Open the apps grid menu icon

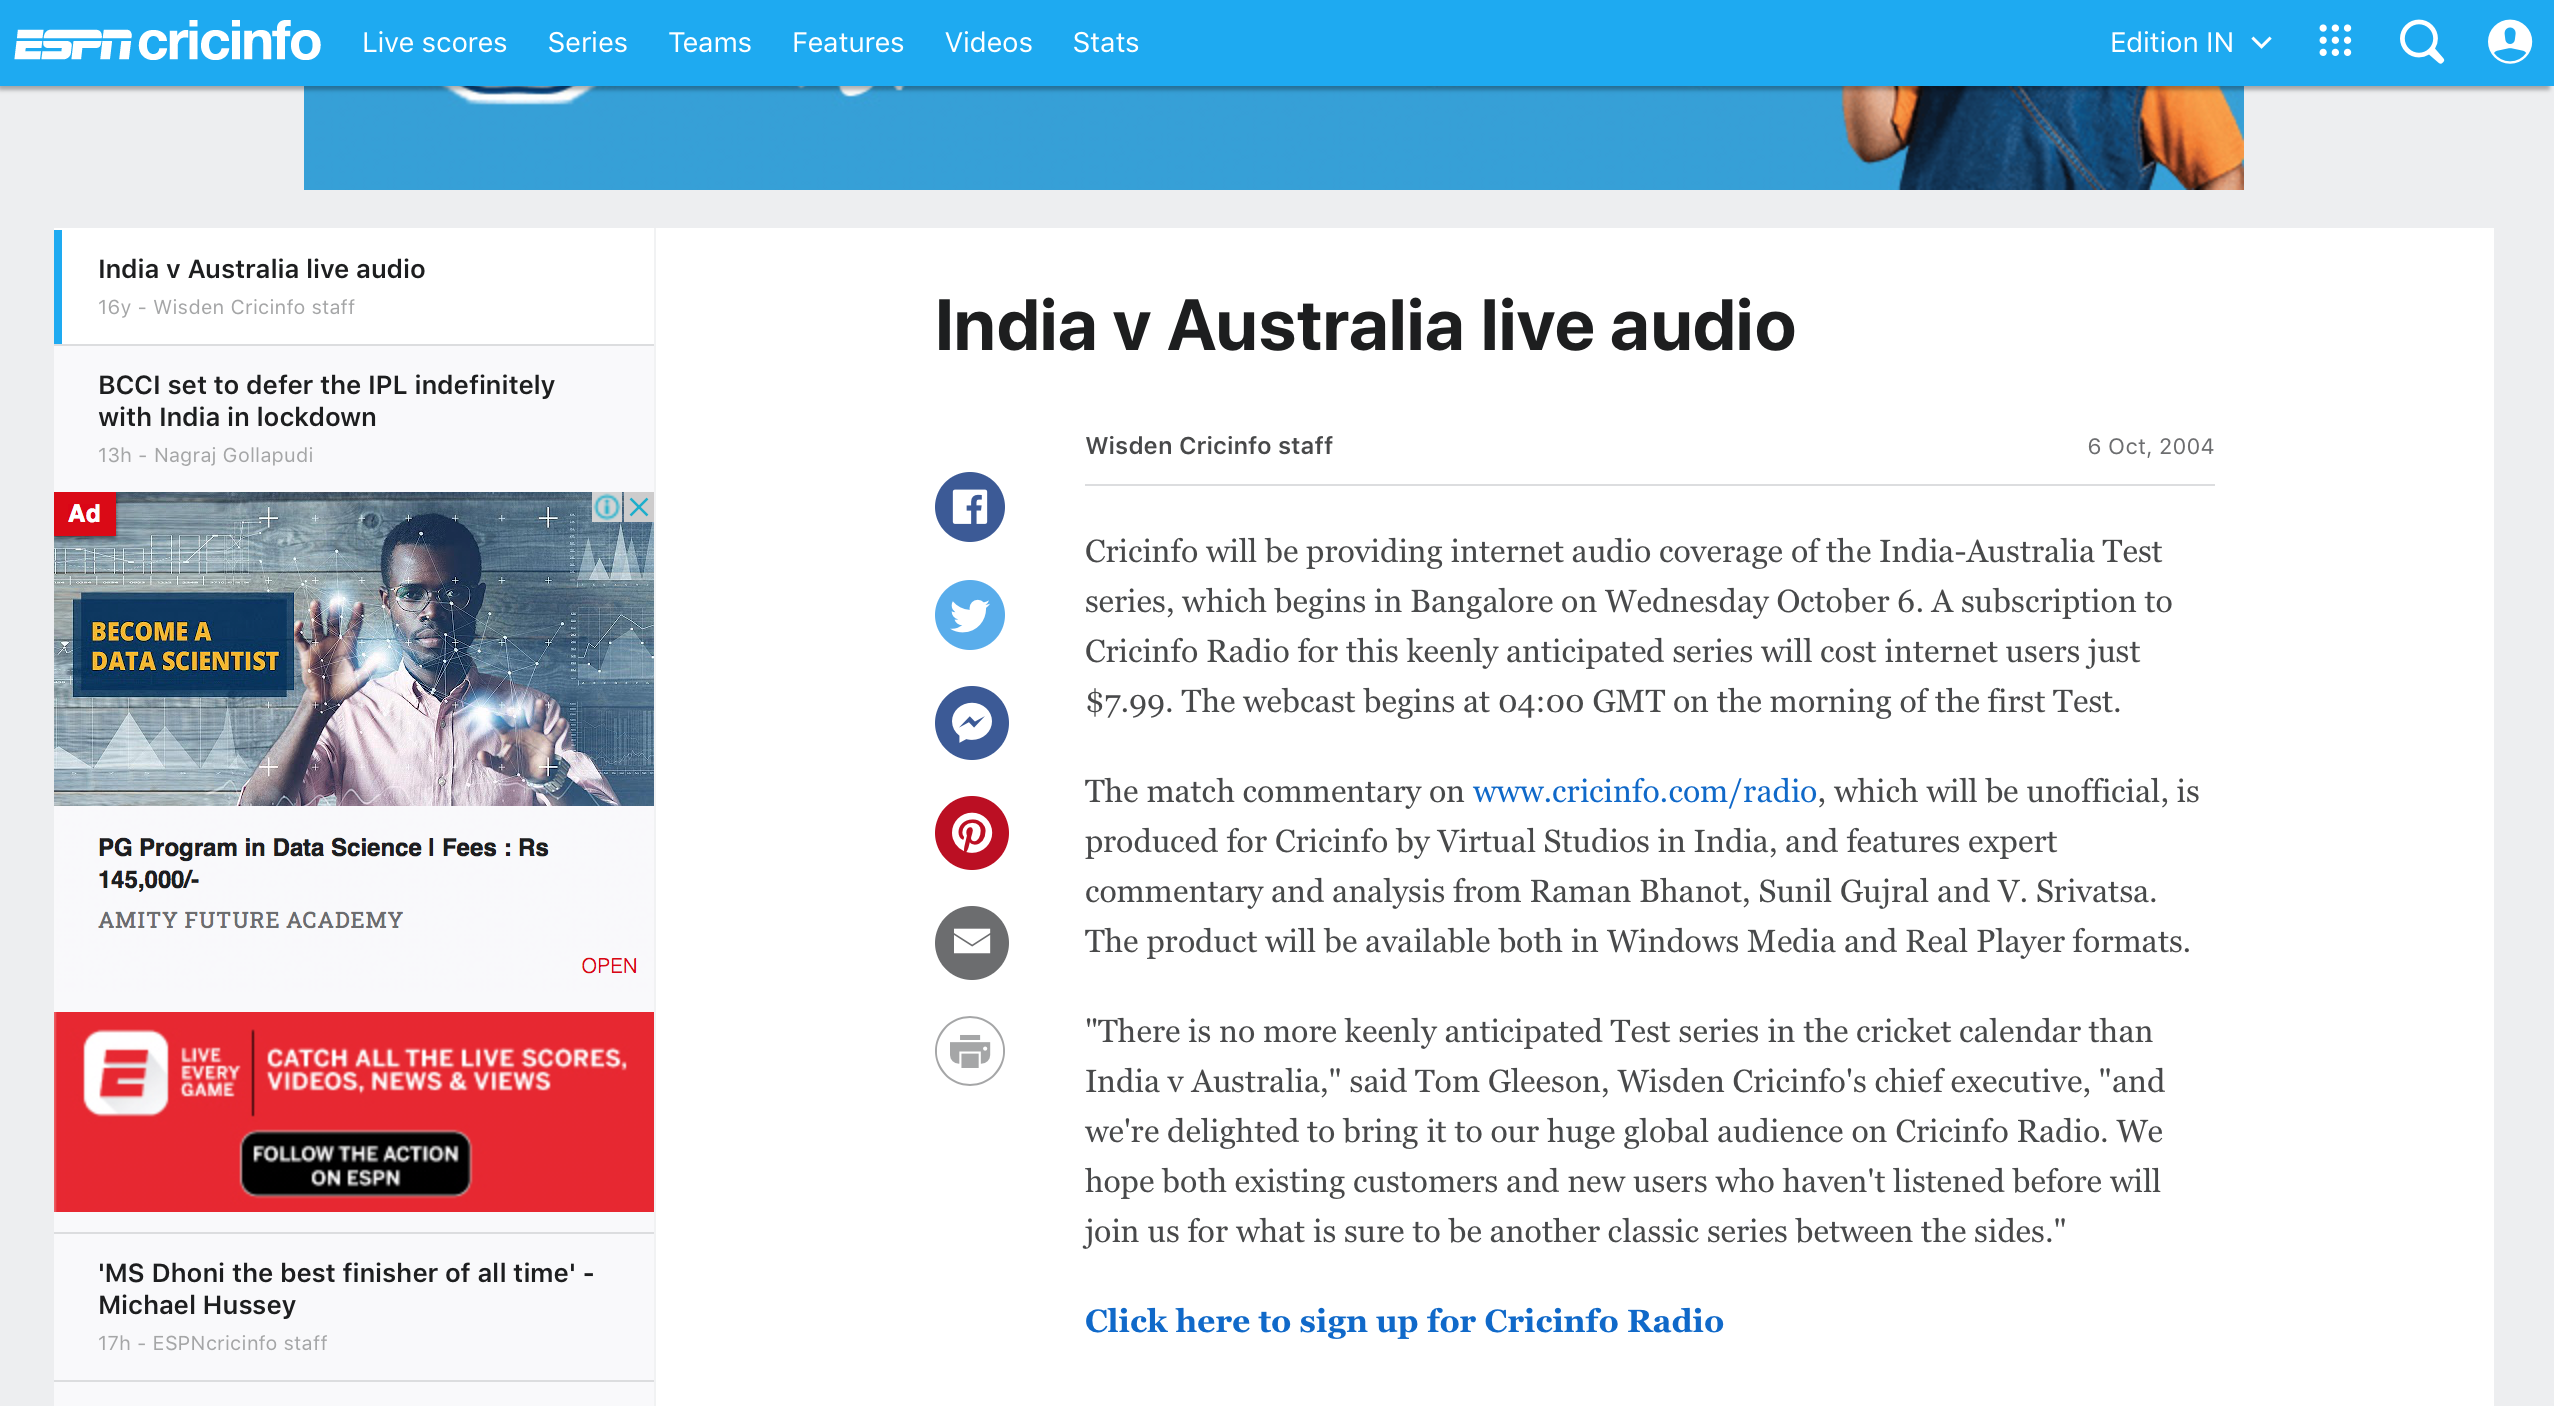coord(2335,42)
